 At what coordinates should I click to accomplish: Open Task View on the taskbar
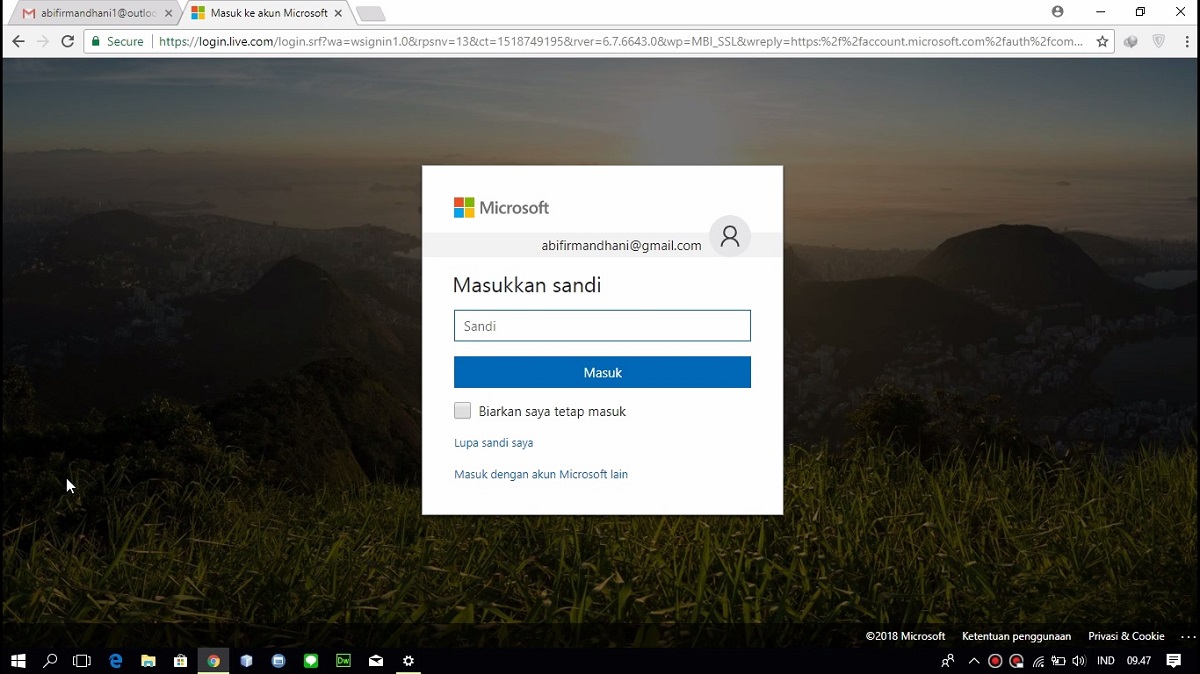82,661
